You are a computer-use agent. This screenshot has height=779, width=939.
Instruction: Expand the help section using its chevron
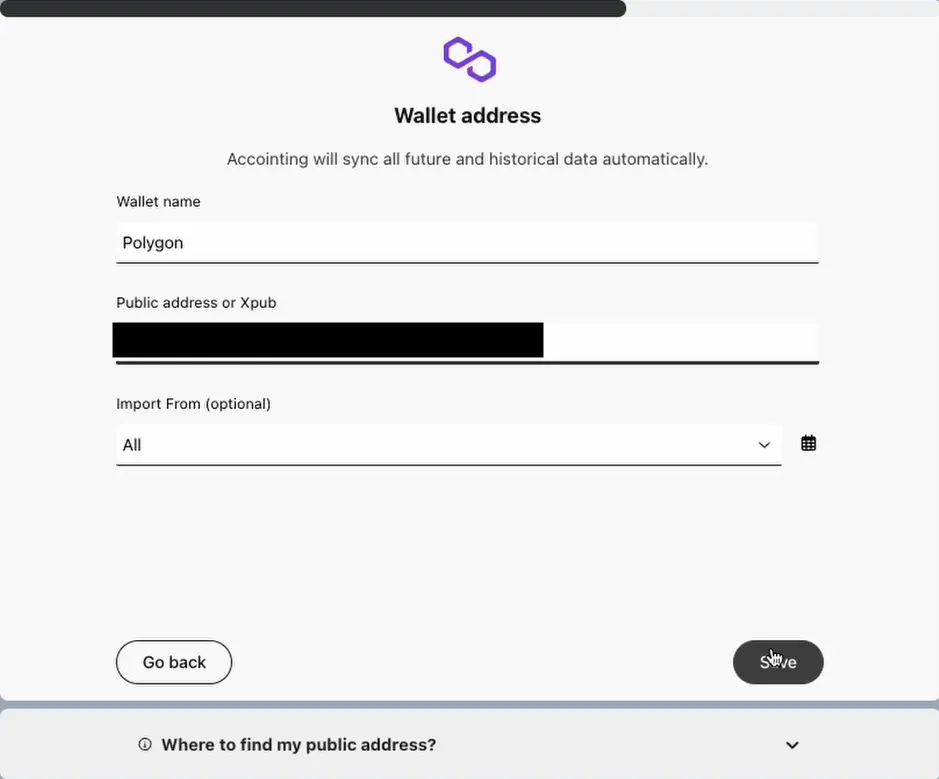[x=792, y=745]
